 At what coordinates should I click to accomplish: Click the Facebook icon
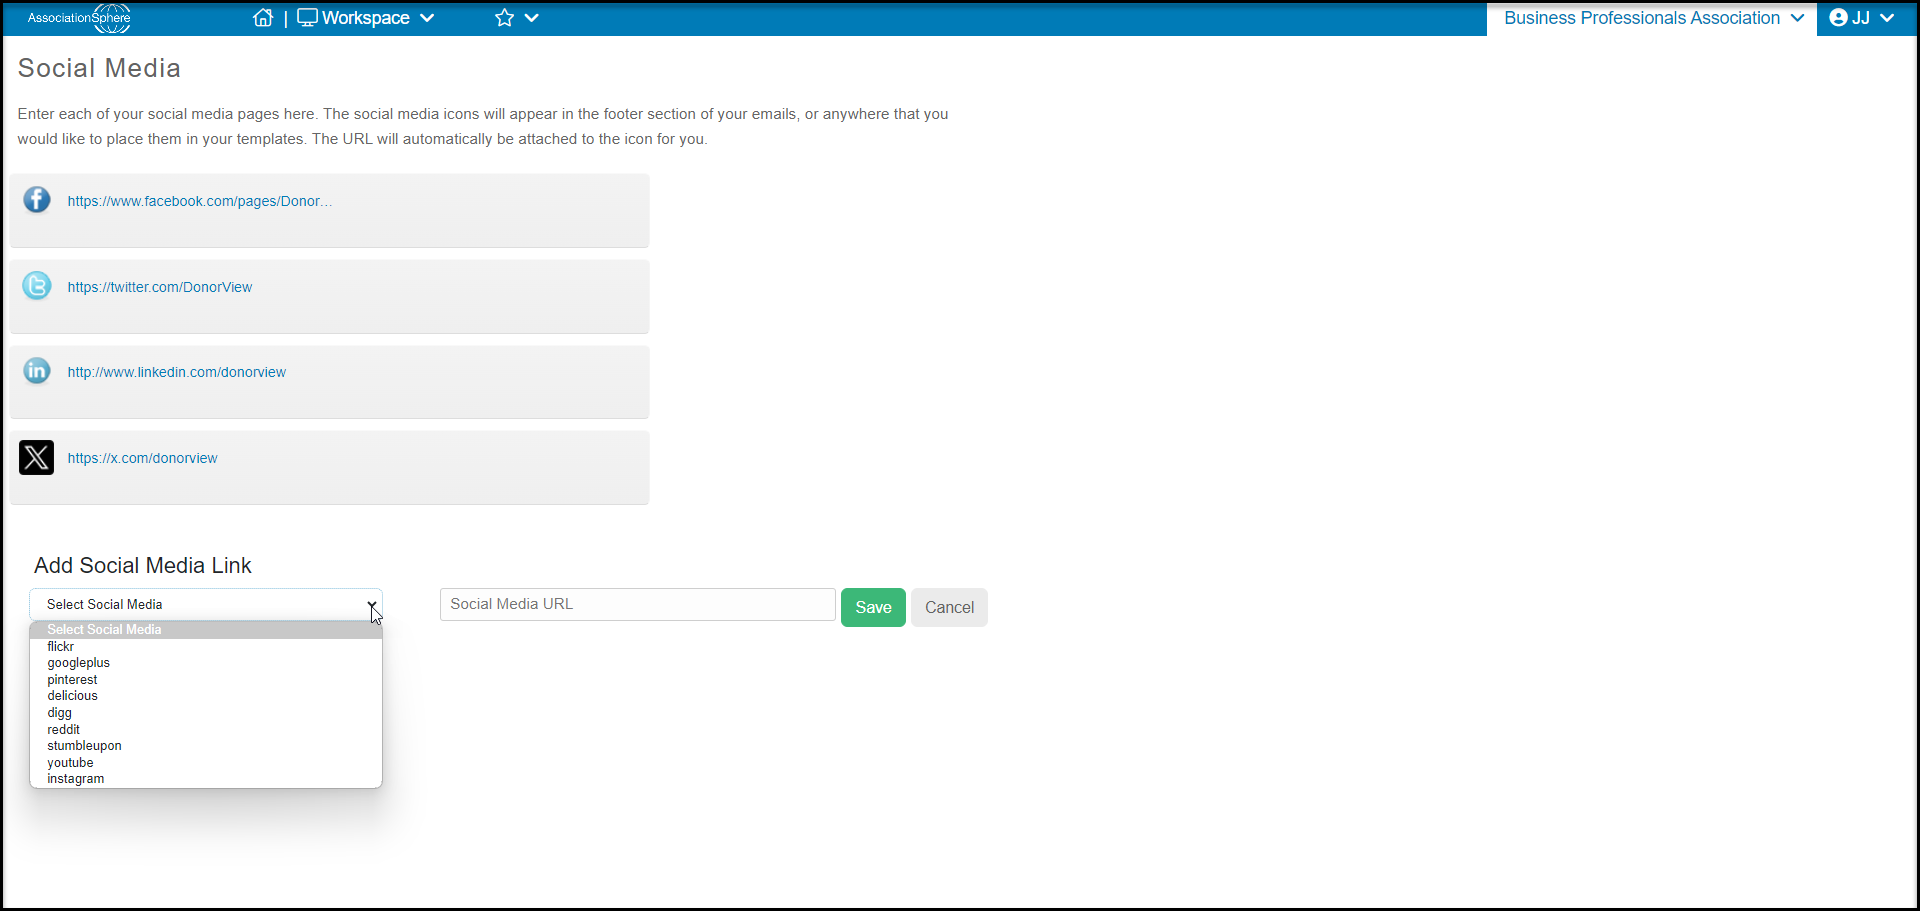(x=37, y=200)
